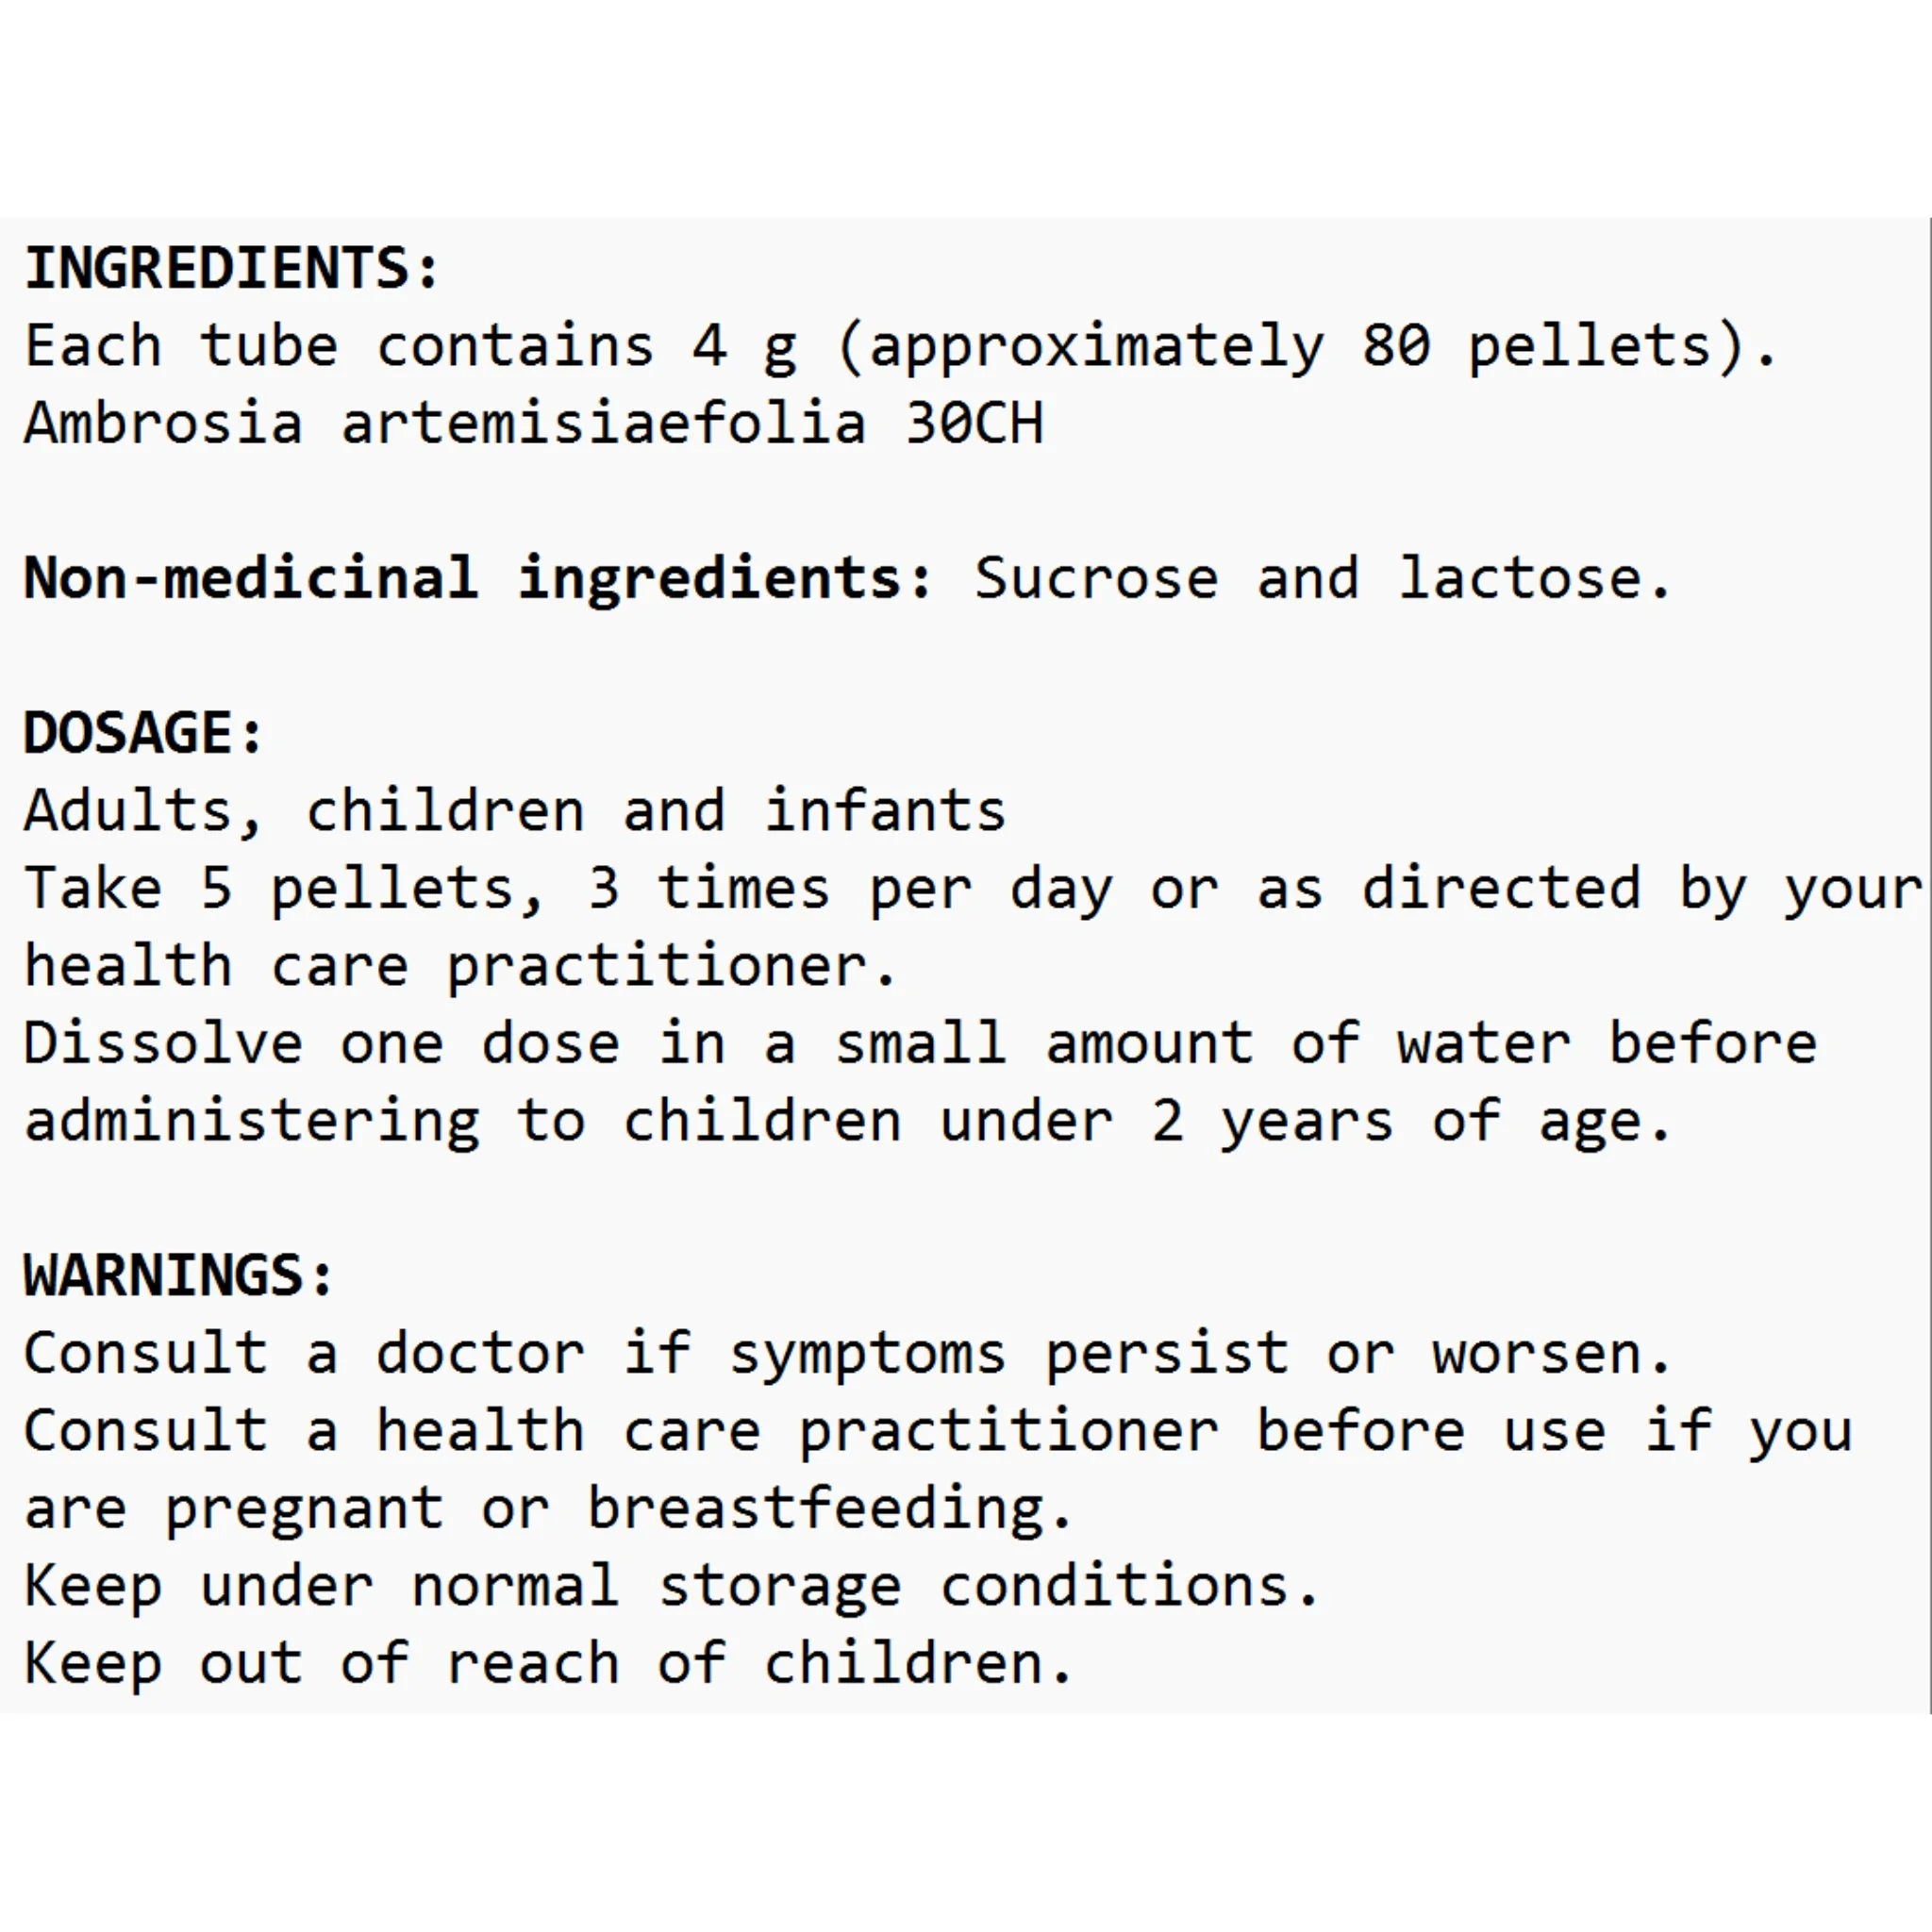
Task: Click the INGREDIENTS heading
Action: click(x=232, y=268)
